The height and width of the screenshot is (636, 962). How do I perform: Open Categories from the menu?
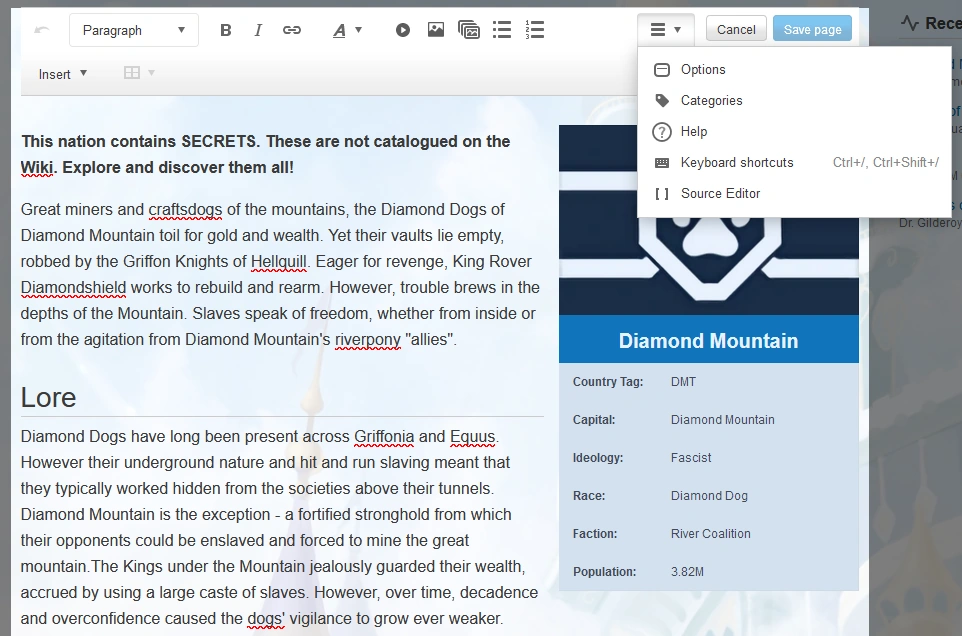pyautogui.click(x=795, y=101)
